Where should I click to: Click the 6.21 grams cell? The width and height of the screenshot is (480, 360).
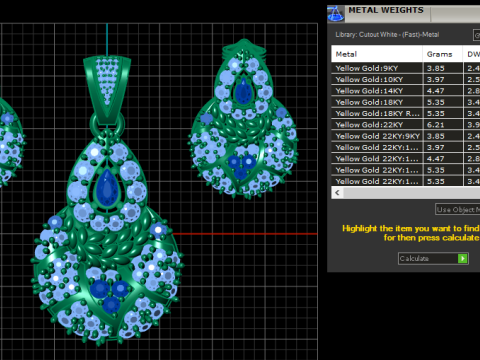(x=443, y=125)
